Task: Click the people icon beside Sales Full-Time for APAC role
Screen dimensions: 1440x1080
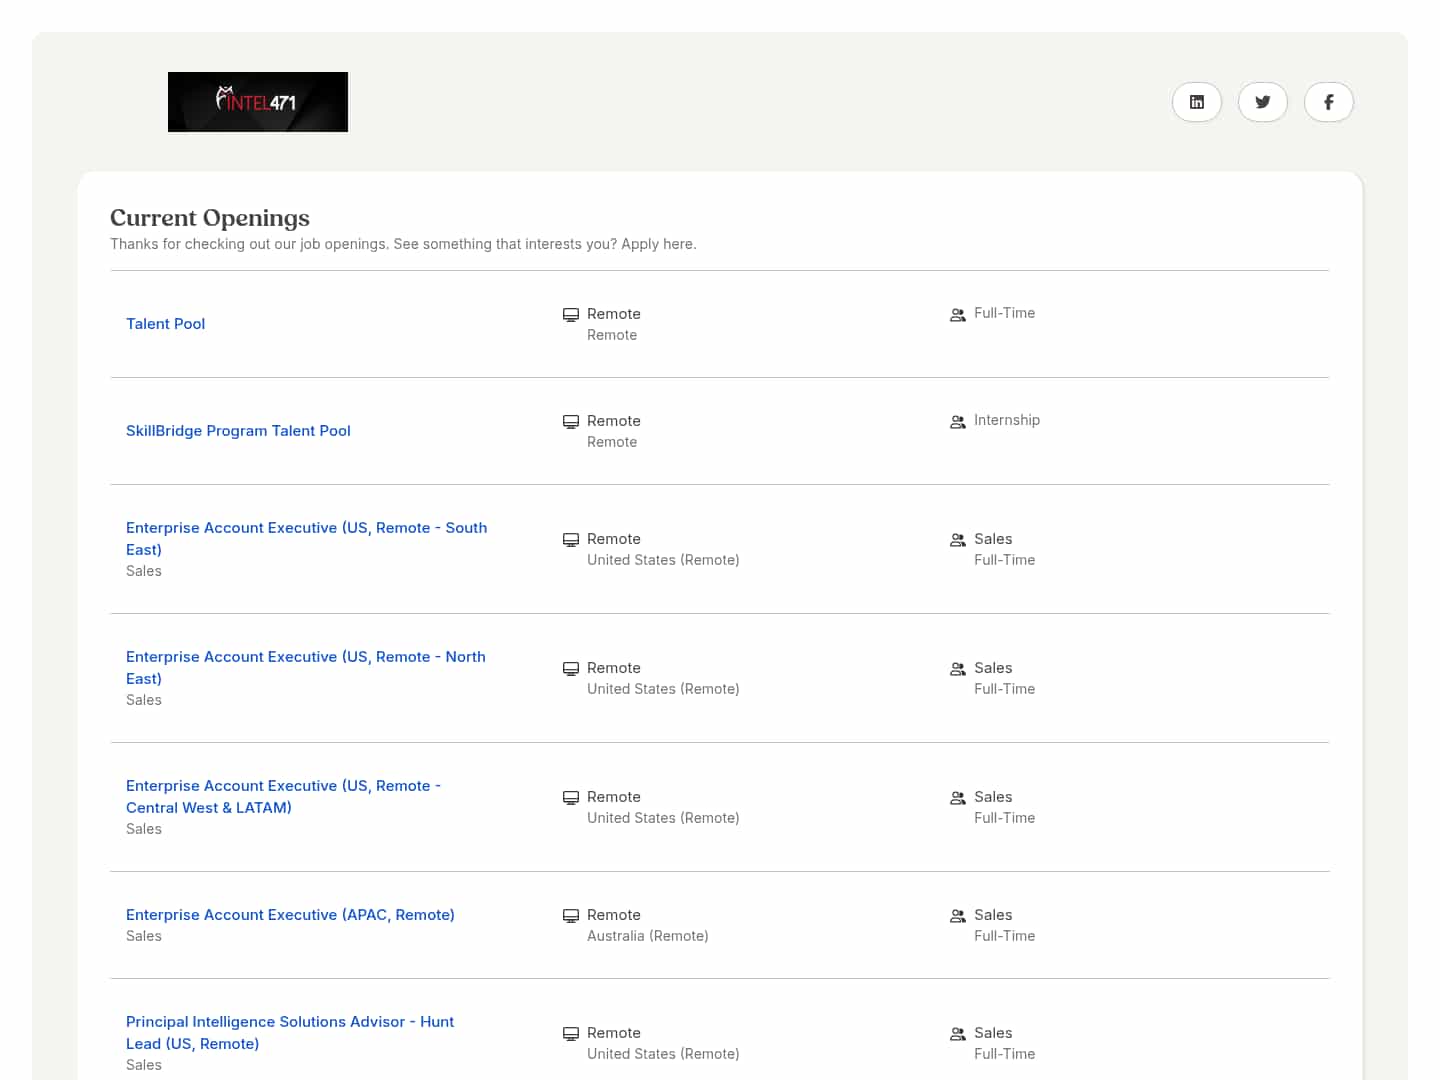Action: pos(957,916)
